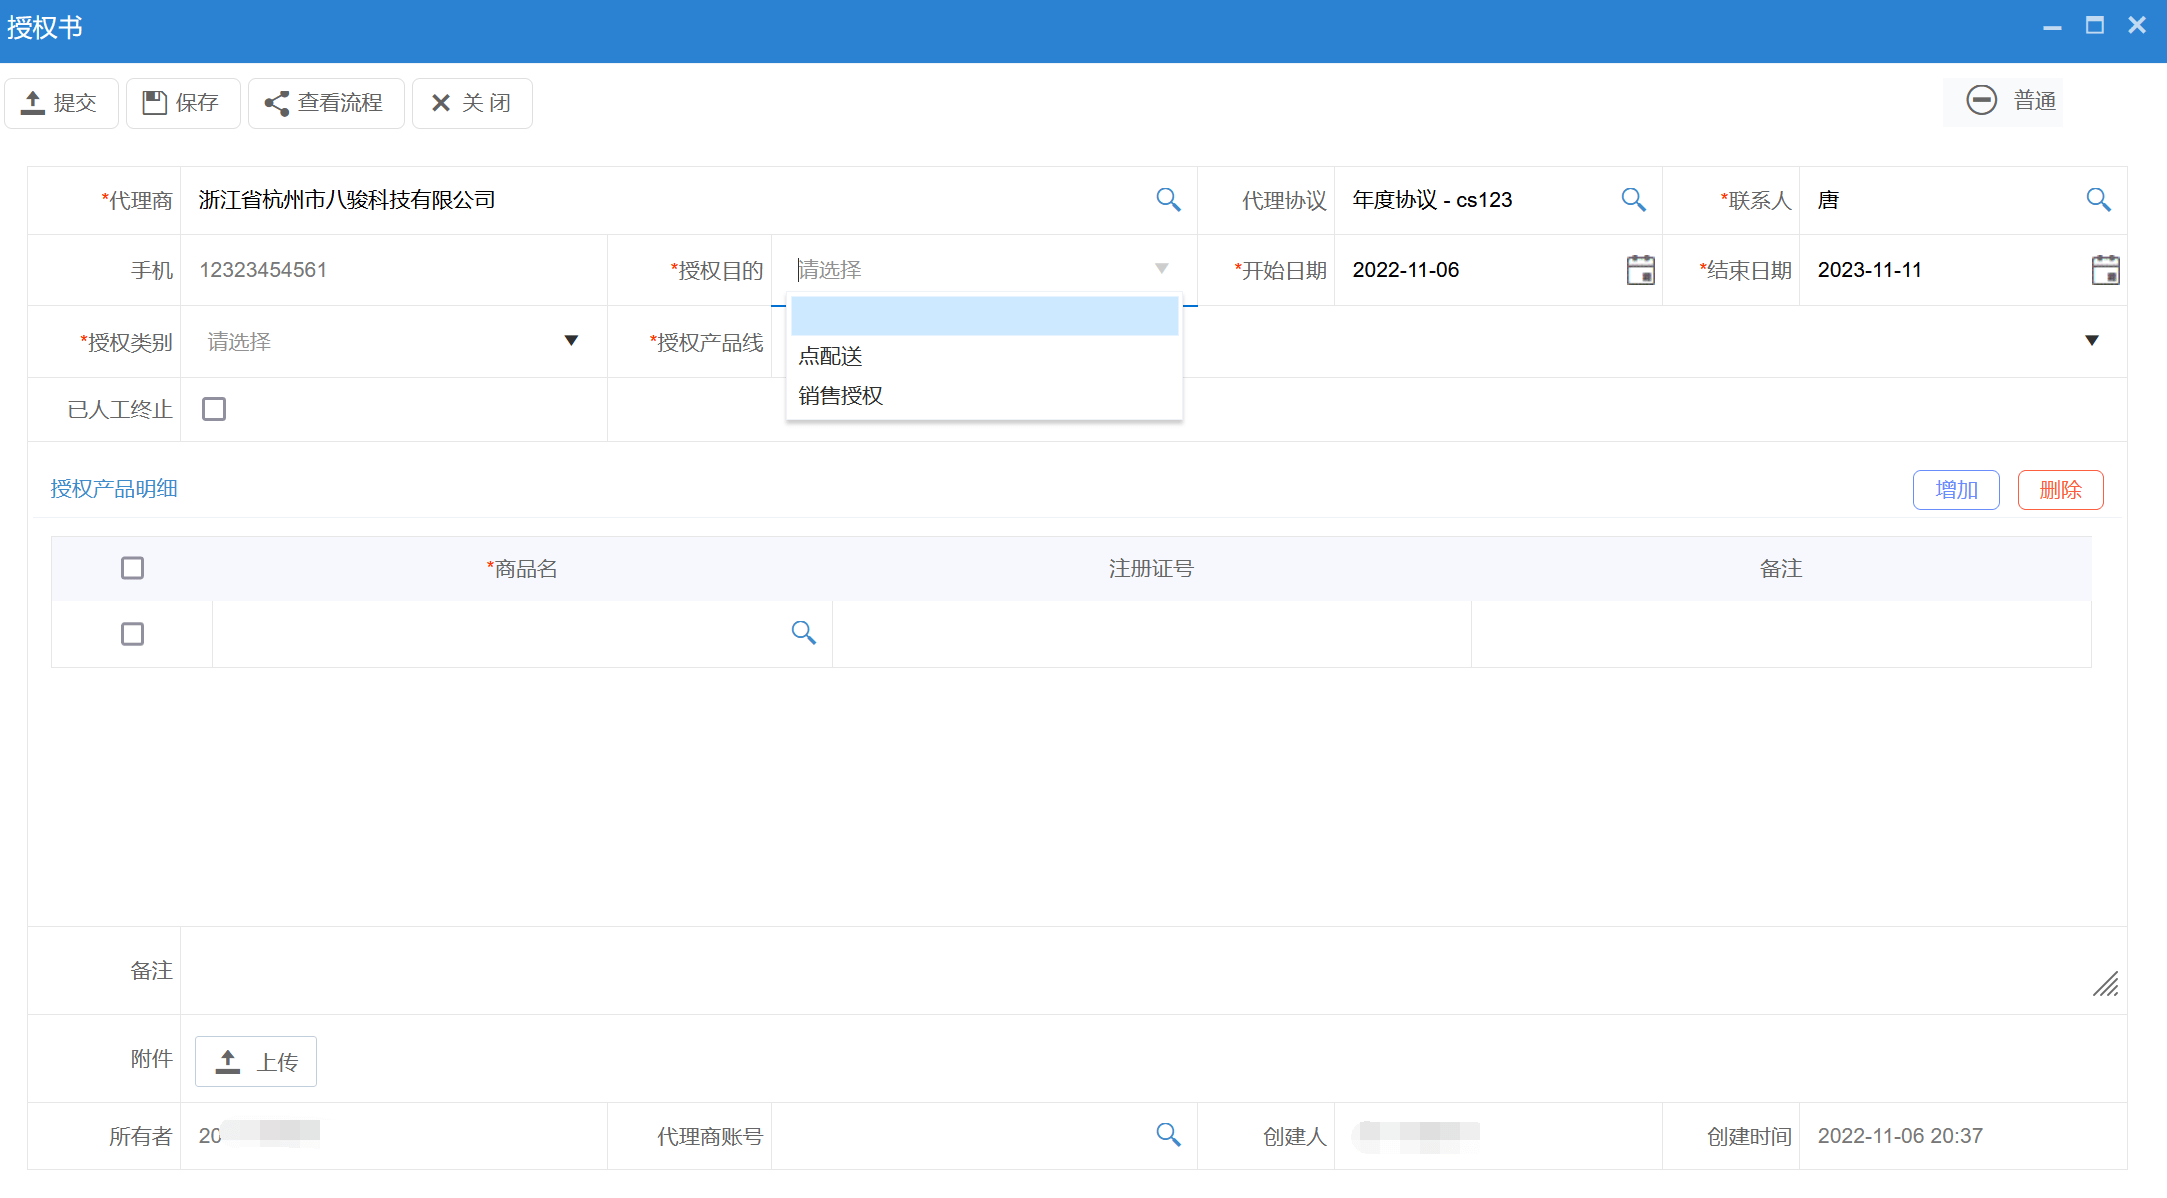
Task: Click 删除 to delete selected rows
Action: (x=2060, y=489)
